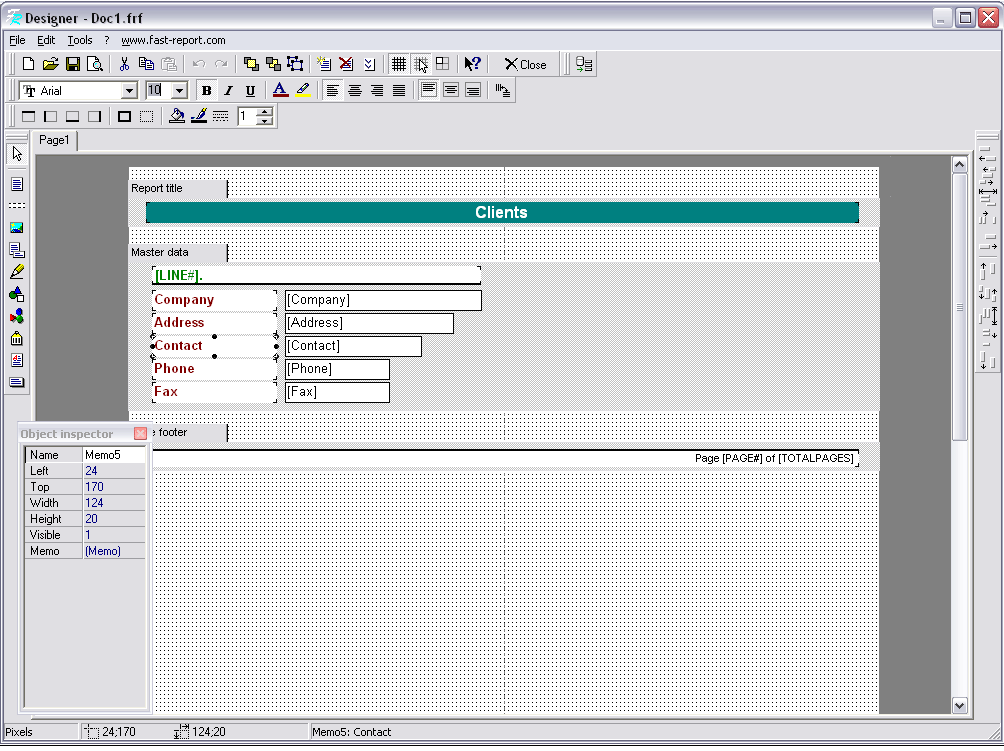Open the Preview report icon

pos(95,64)
